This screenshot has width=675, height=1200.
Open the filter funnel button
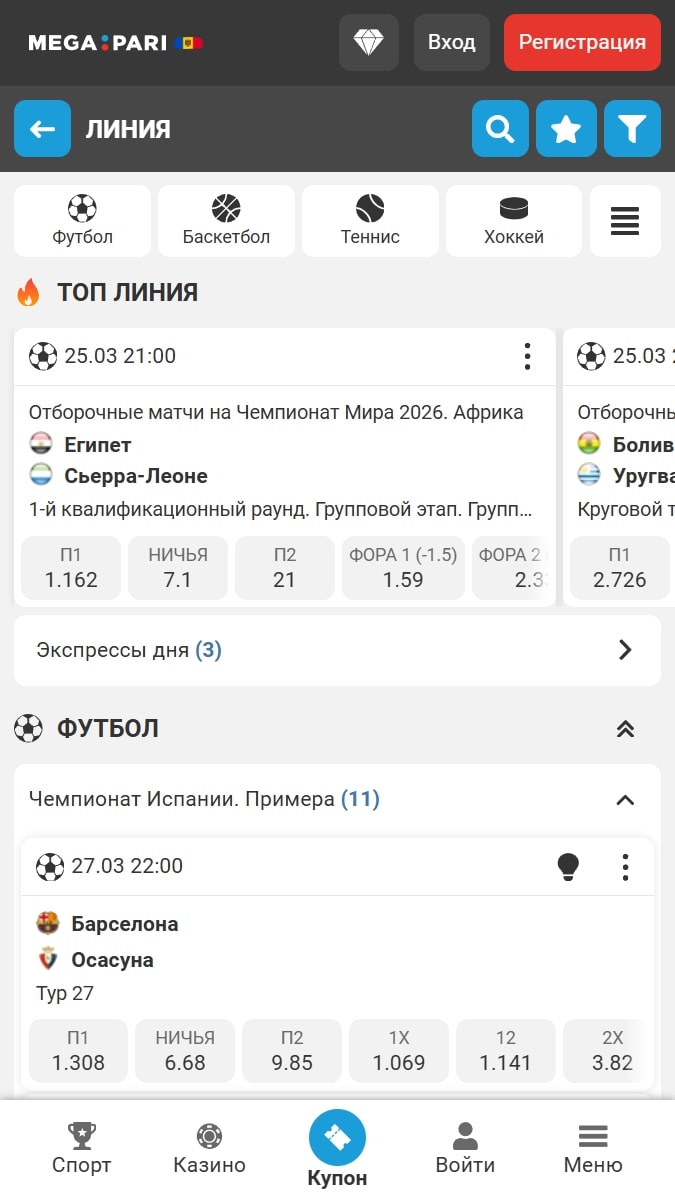[632, 129]
